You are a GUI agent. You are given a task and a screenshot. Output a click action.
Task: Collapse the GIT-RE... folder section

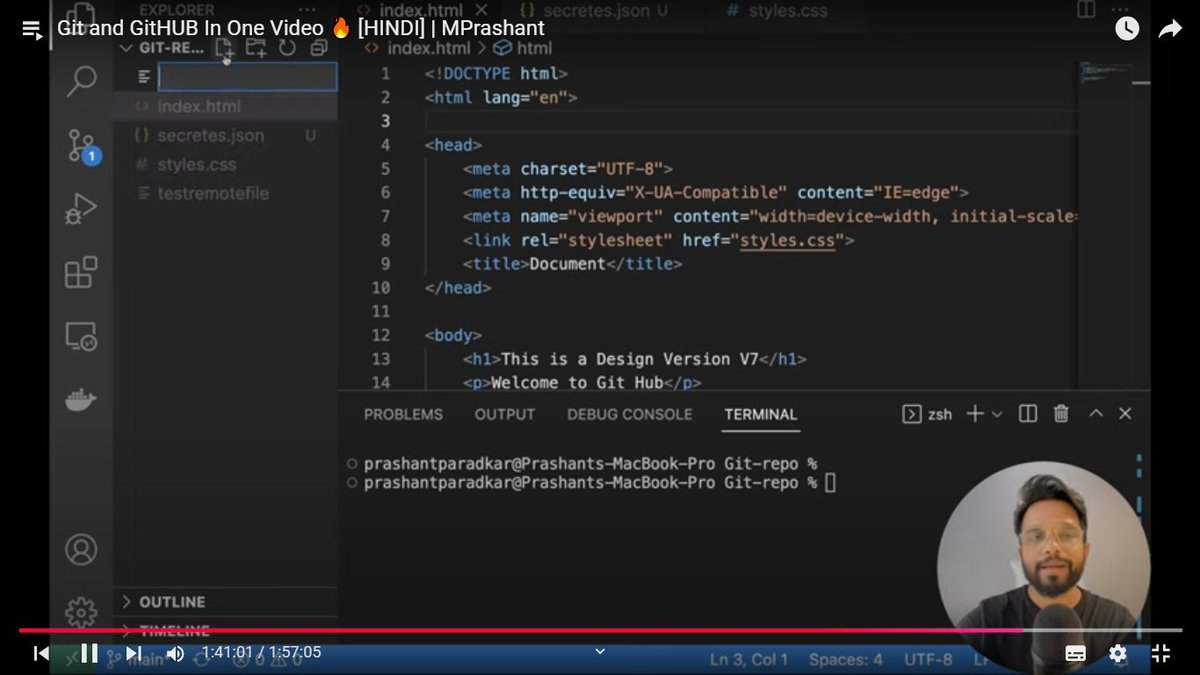(x=163, y=47)
